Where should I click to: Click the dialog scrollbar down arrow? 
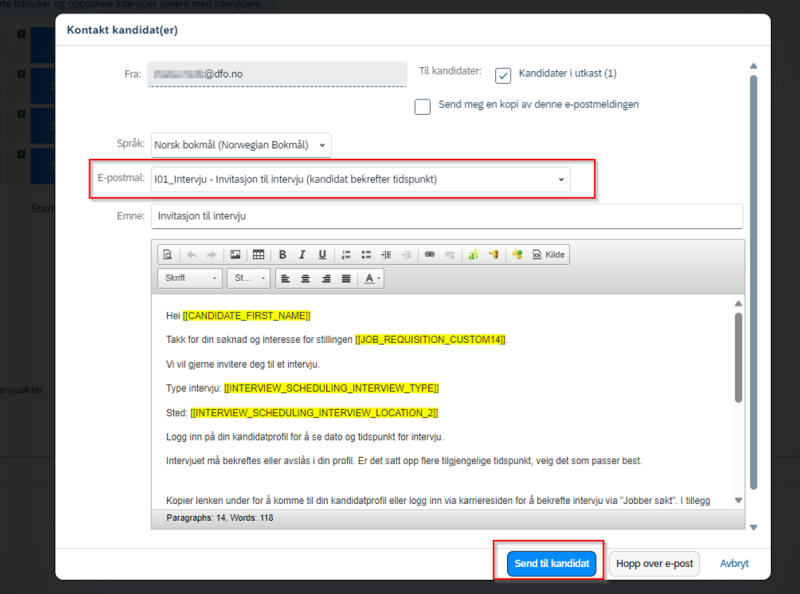click(x=754, y=528)
